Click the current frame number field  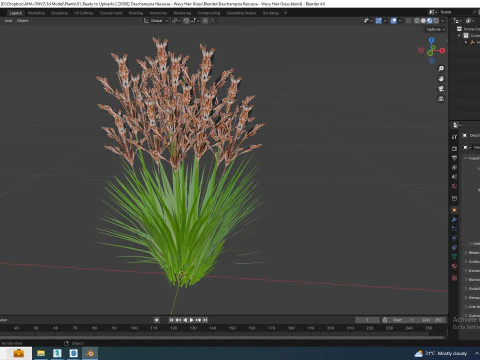pyautogui.click(x=367, y=320)
